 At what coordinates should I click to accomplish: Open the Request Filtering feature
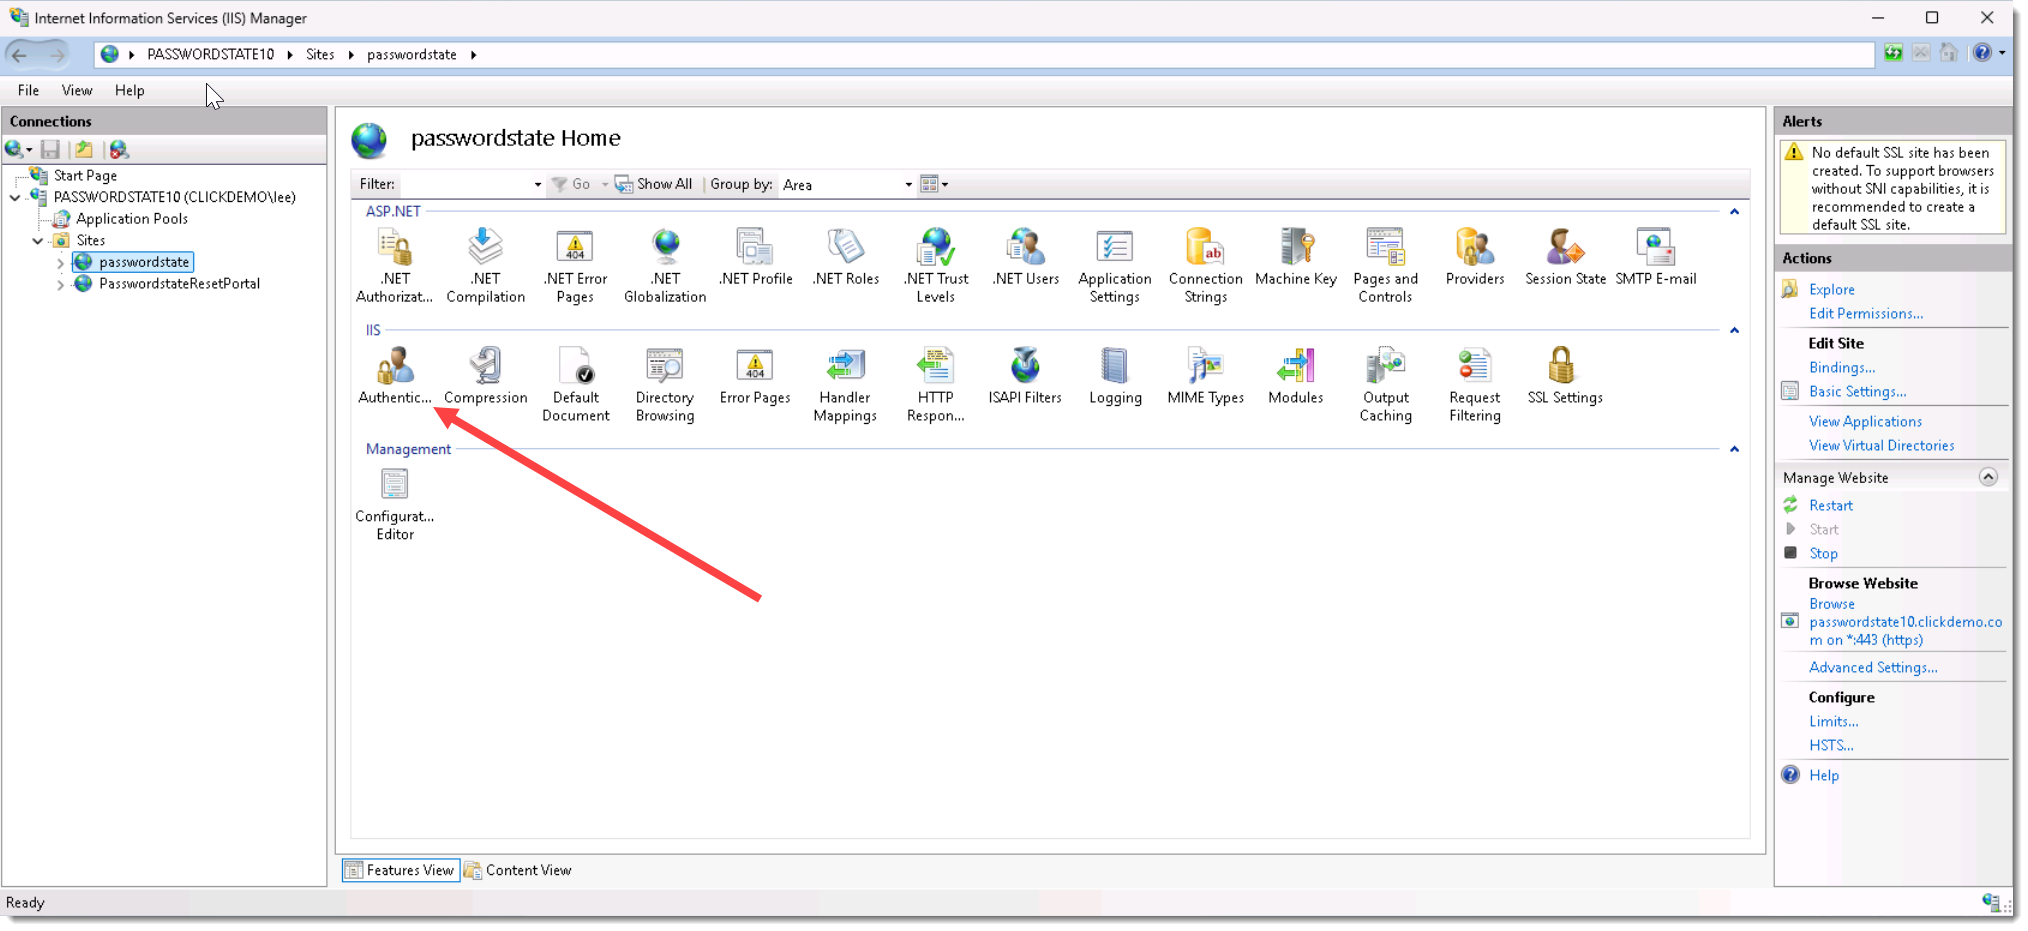pos(1475,384)
